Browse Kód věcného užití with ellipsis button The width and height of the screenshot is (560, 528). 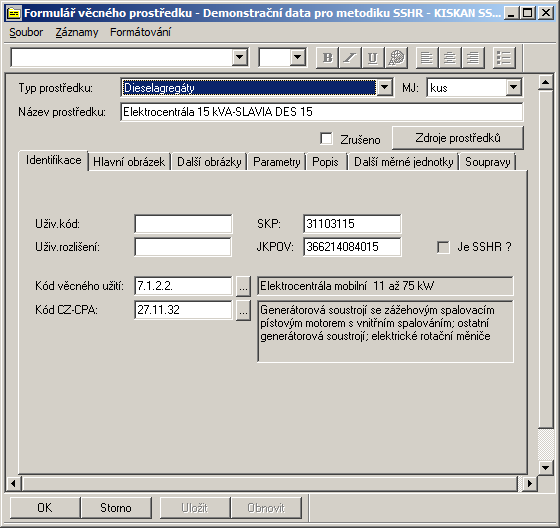click(x=243, y=286)
